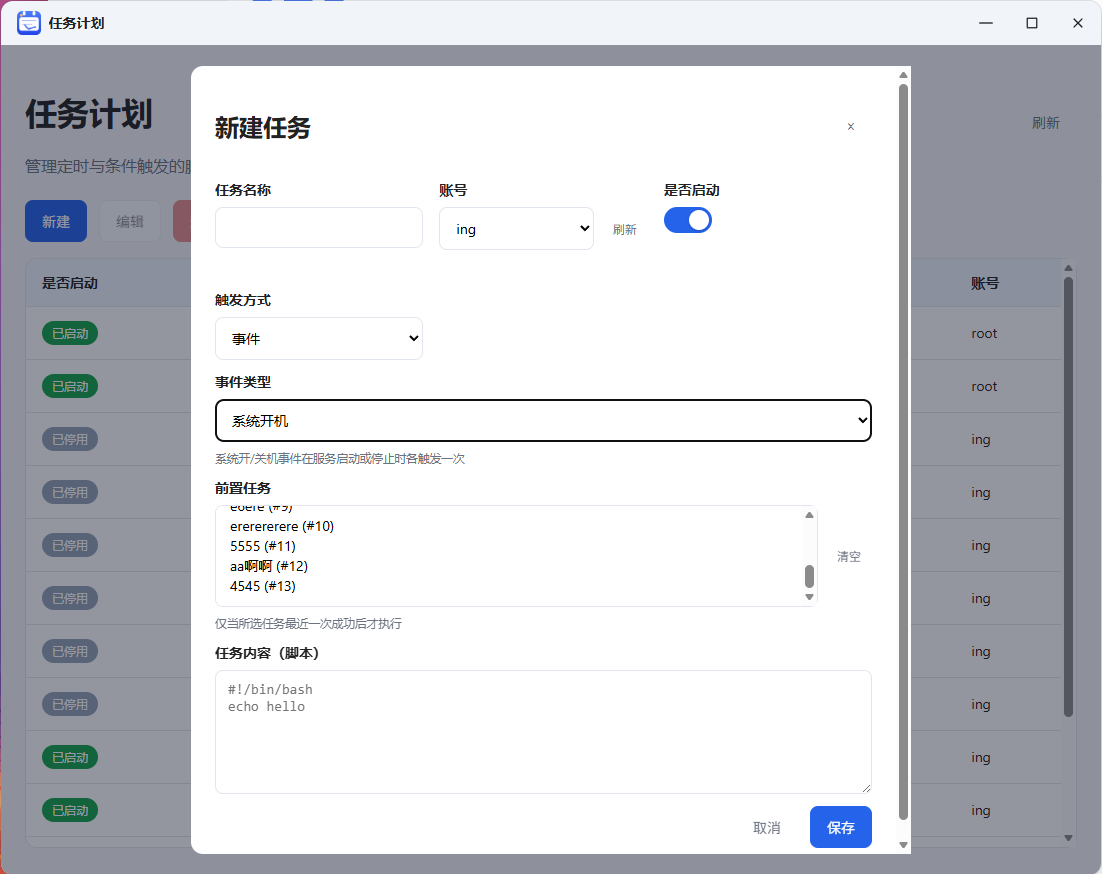Click the app logo icon in the title bar
1102x874 pixels.
point(28,22)
